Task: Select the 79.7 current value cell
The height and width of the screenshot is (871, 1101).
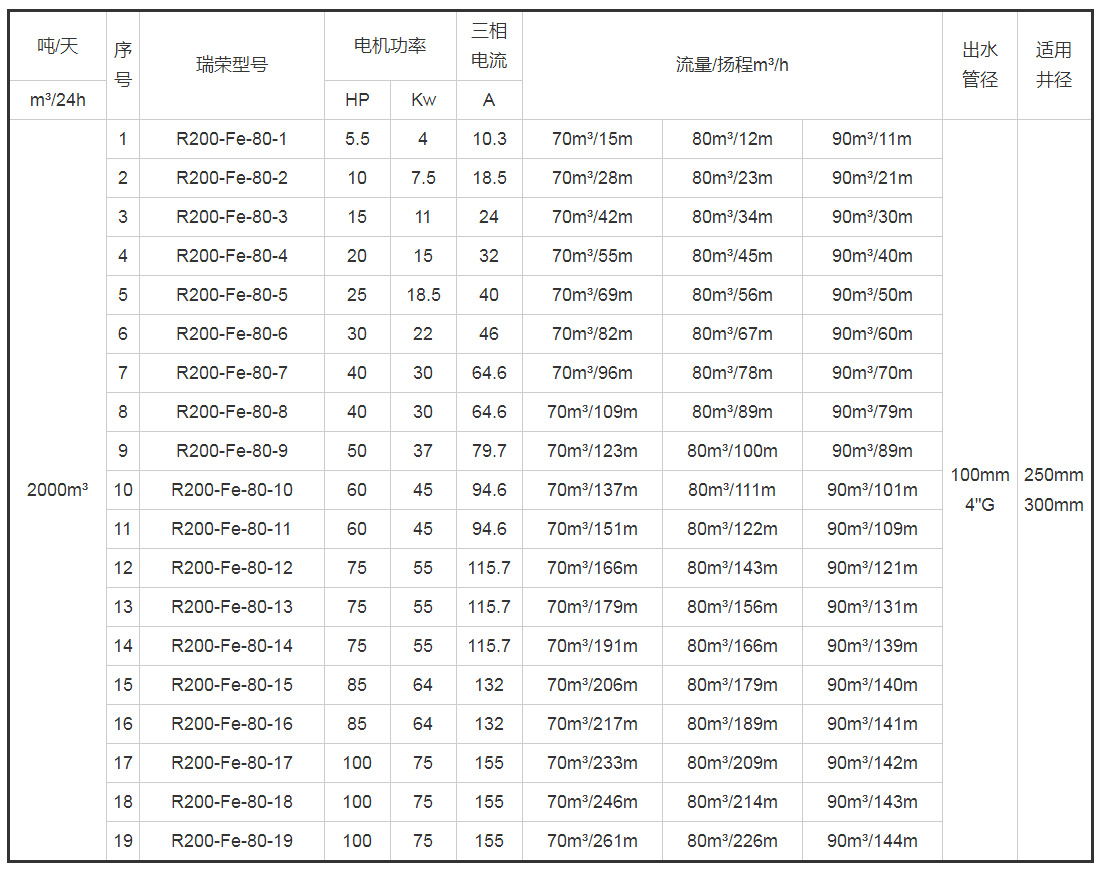Action: [489, 451]
